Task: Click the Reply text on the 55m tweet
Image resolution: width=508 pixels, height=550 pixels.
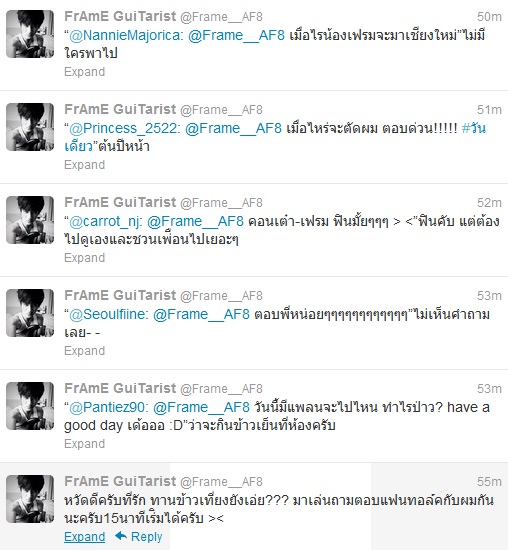Action: tap(147, 537)
